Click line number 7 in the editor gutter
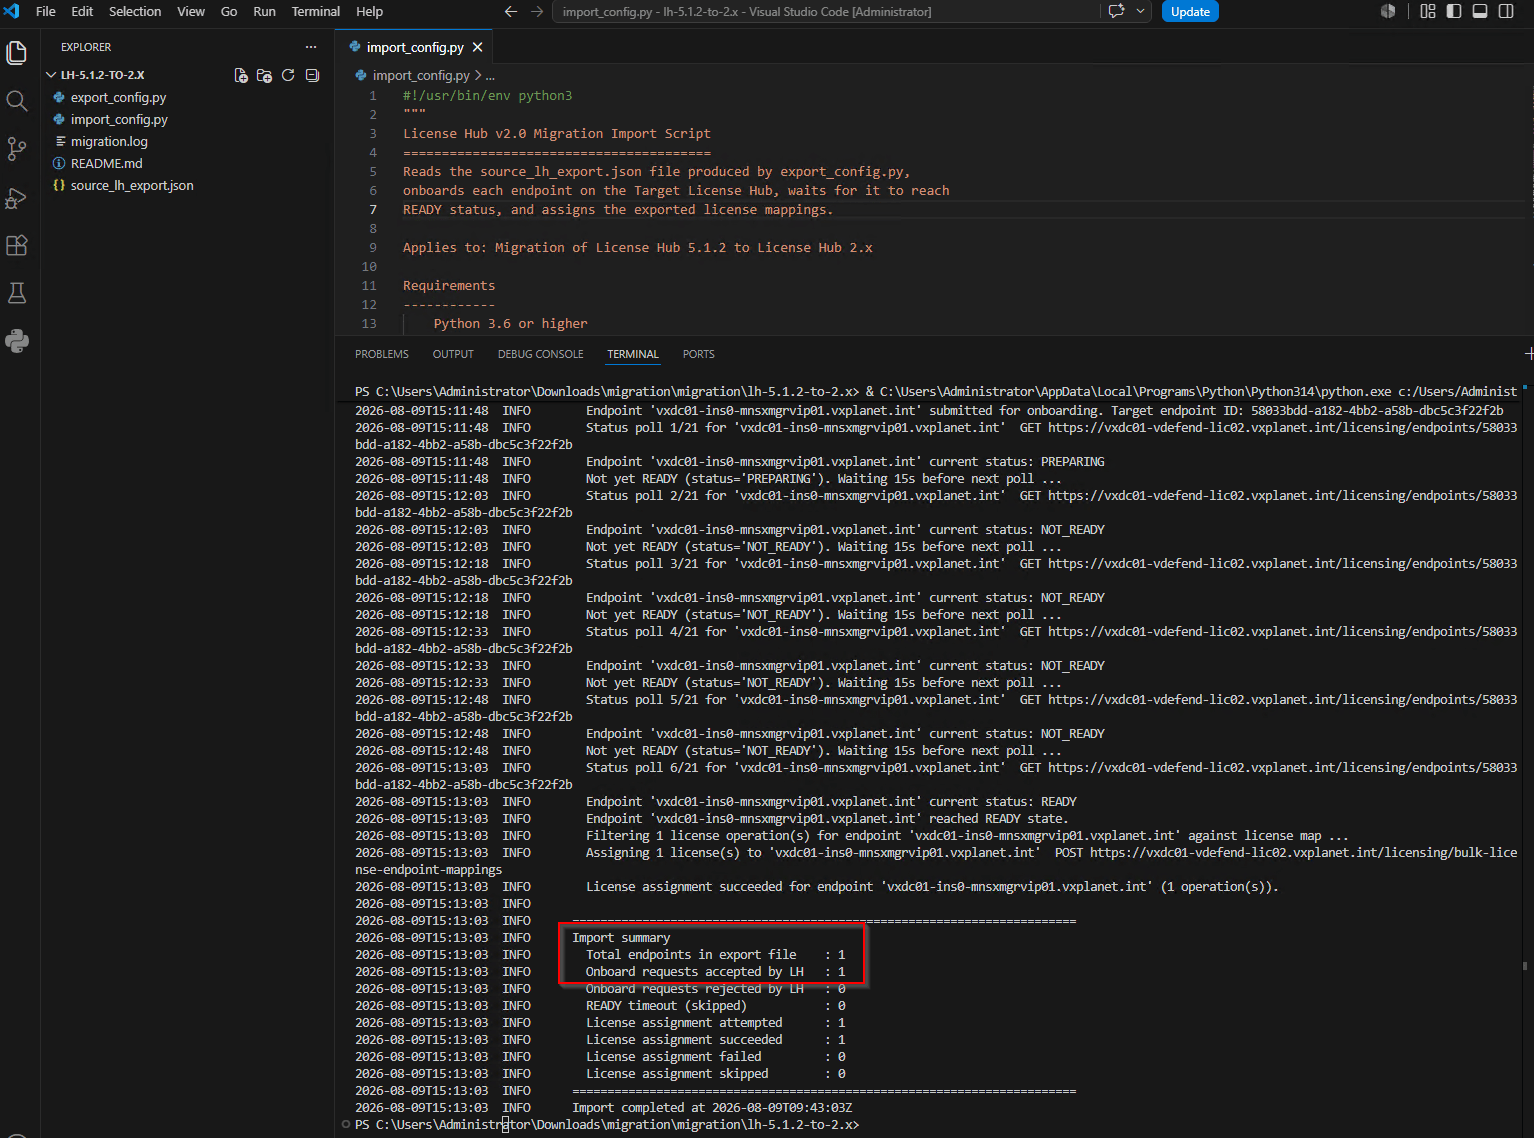 [x=373, y=209]
